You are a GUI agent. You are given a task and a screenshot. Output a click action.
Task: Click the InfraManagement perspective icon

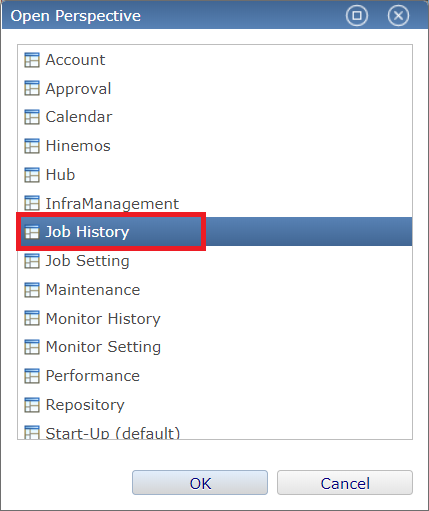pyautogui.click(x=32, y=203)
